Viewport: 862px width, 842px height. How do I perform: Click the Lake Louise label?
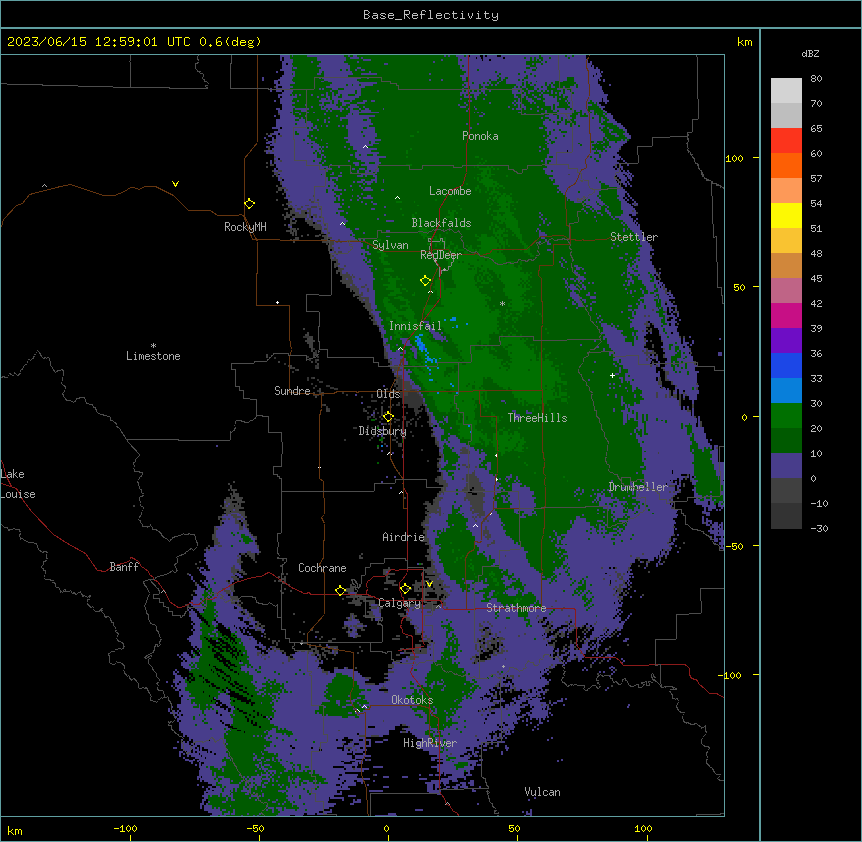click(x=18, y=484)
